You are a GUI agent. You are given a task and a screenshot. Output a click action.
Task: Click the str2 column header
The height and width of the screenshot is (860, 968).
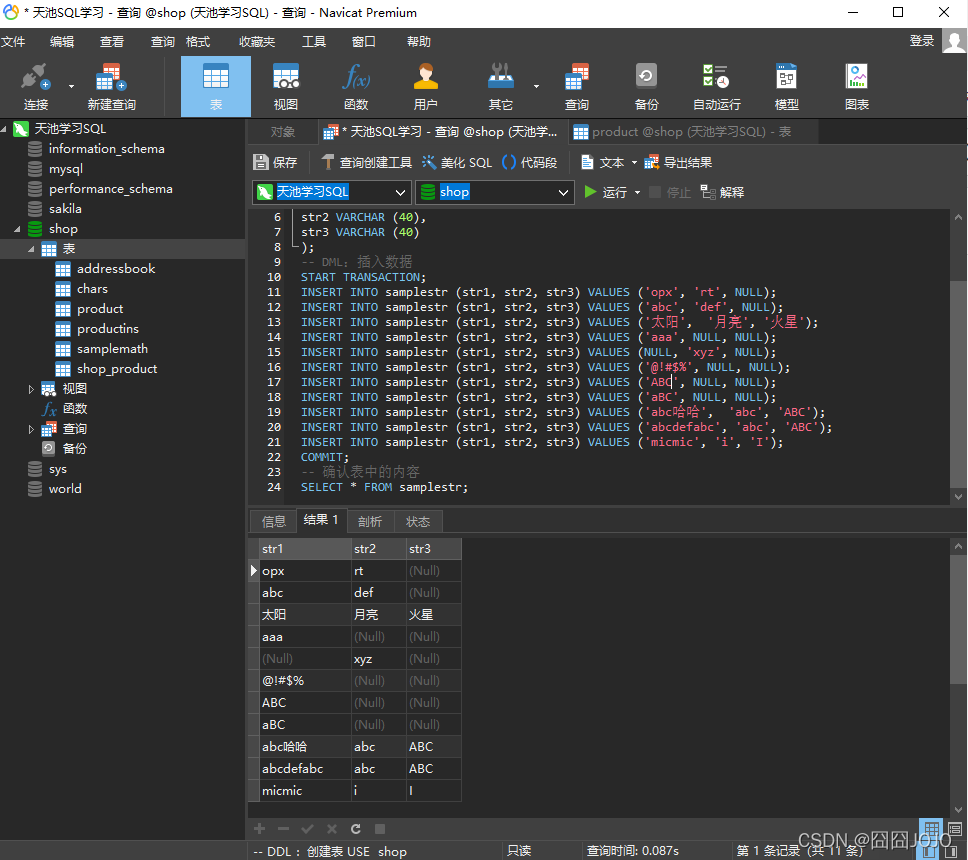point(378,549)
